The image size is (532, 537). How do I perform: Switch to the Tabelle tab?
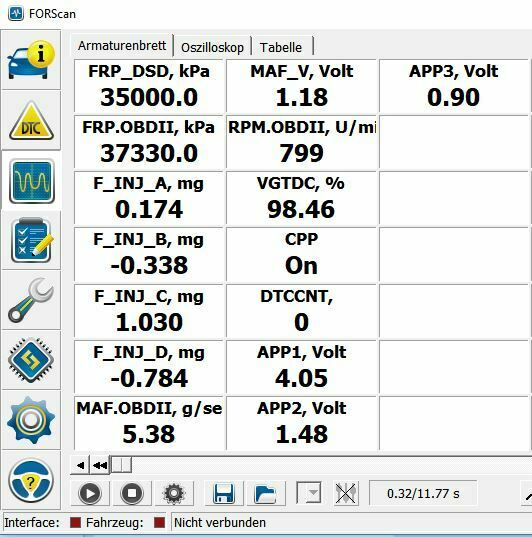pyautogui.click(x=281, y=47)
